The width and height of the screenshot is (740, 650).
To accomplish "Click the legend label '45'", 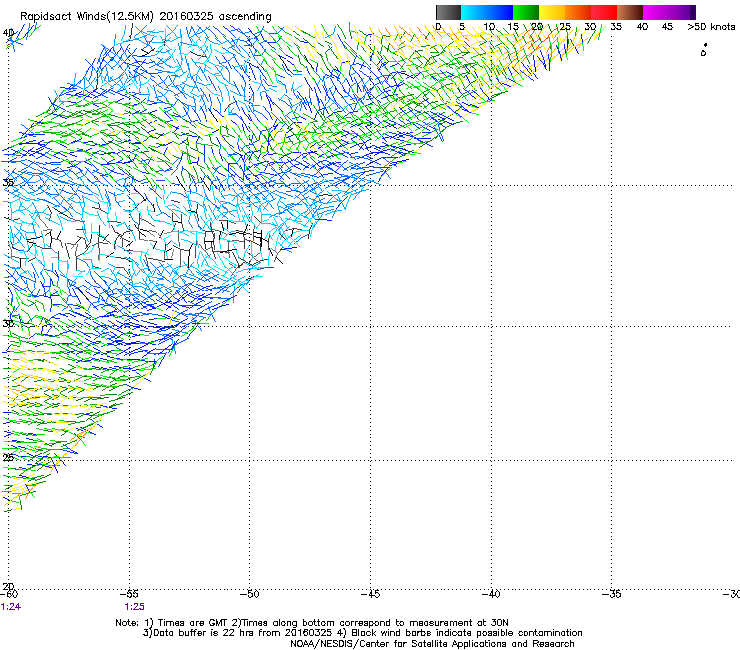I will click(667, 27).
